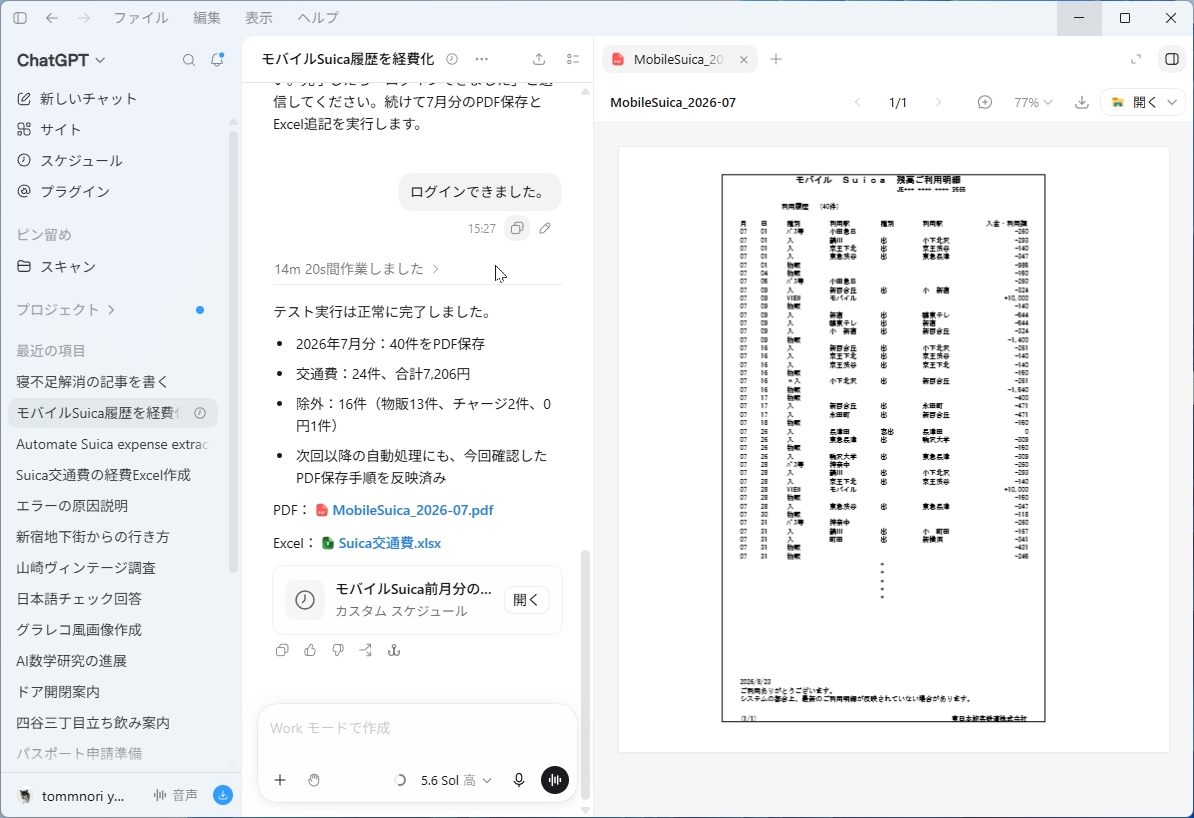This screenshot has height=818, width=1194.
Task: Open the ヘルプ menu
Action: pyautogui.click(x=318, y=18)
